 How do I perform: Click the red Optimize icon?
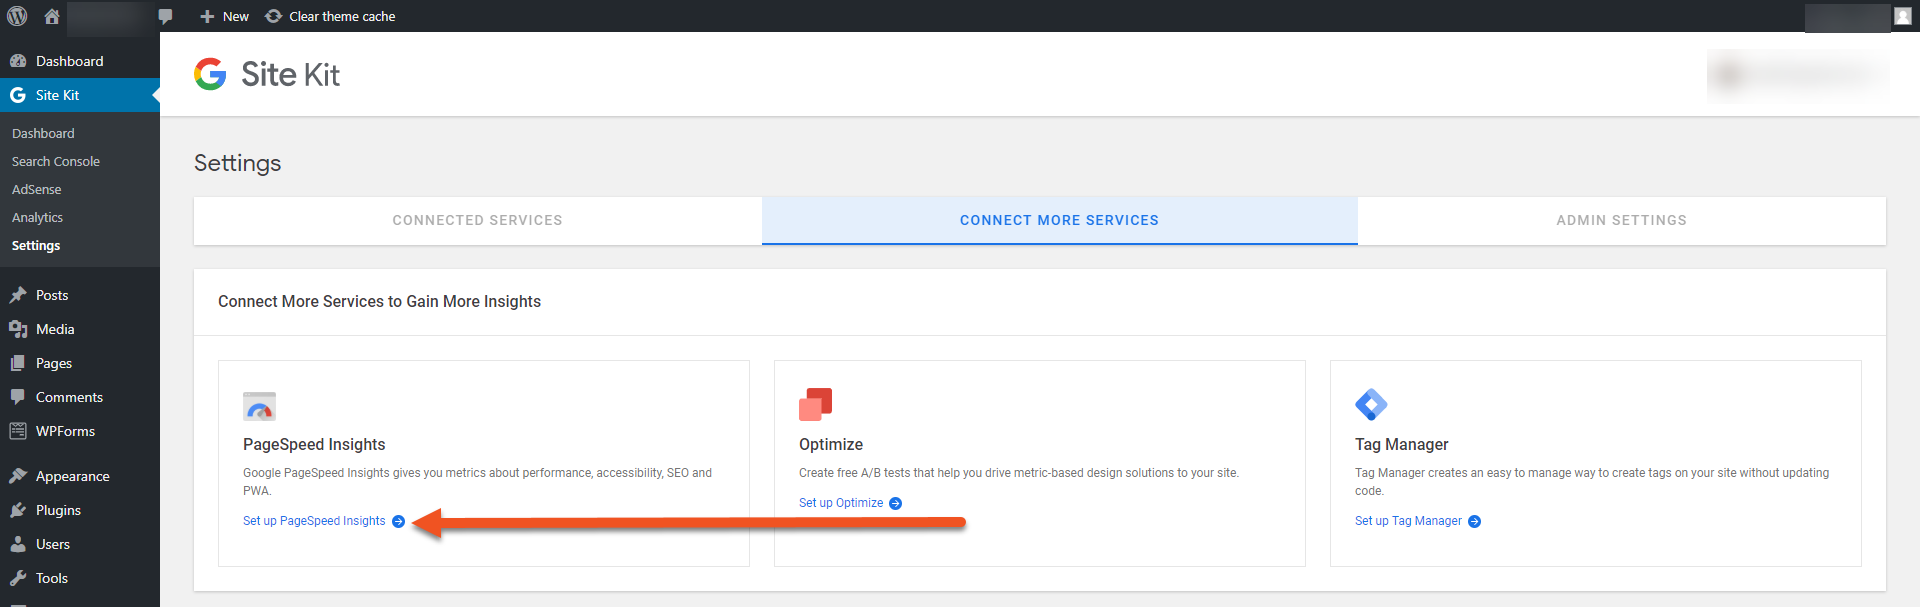(x=815, y=404)
